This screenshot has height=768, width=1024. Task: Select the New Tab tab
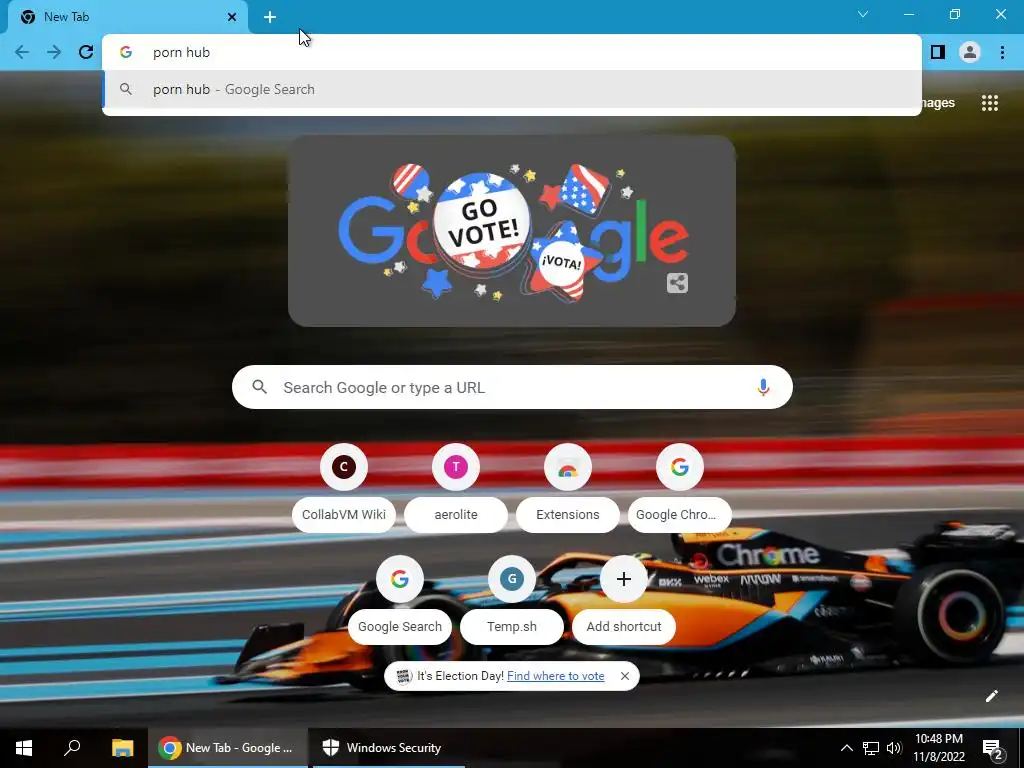[x=127, y=17]
